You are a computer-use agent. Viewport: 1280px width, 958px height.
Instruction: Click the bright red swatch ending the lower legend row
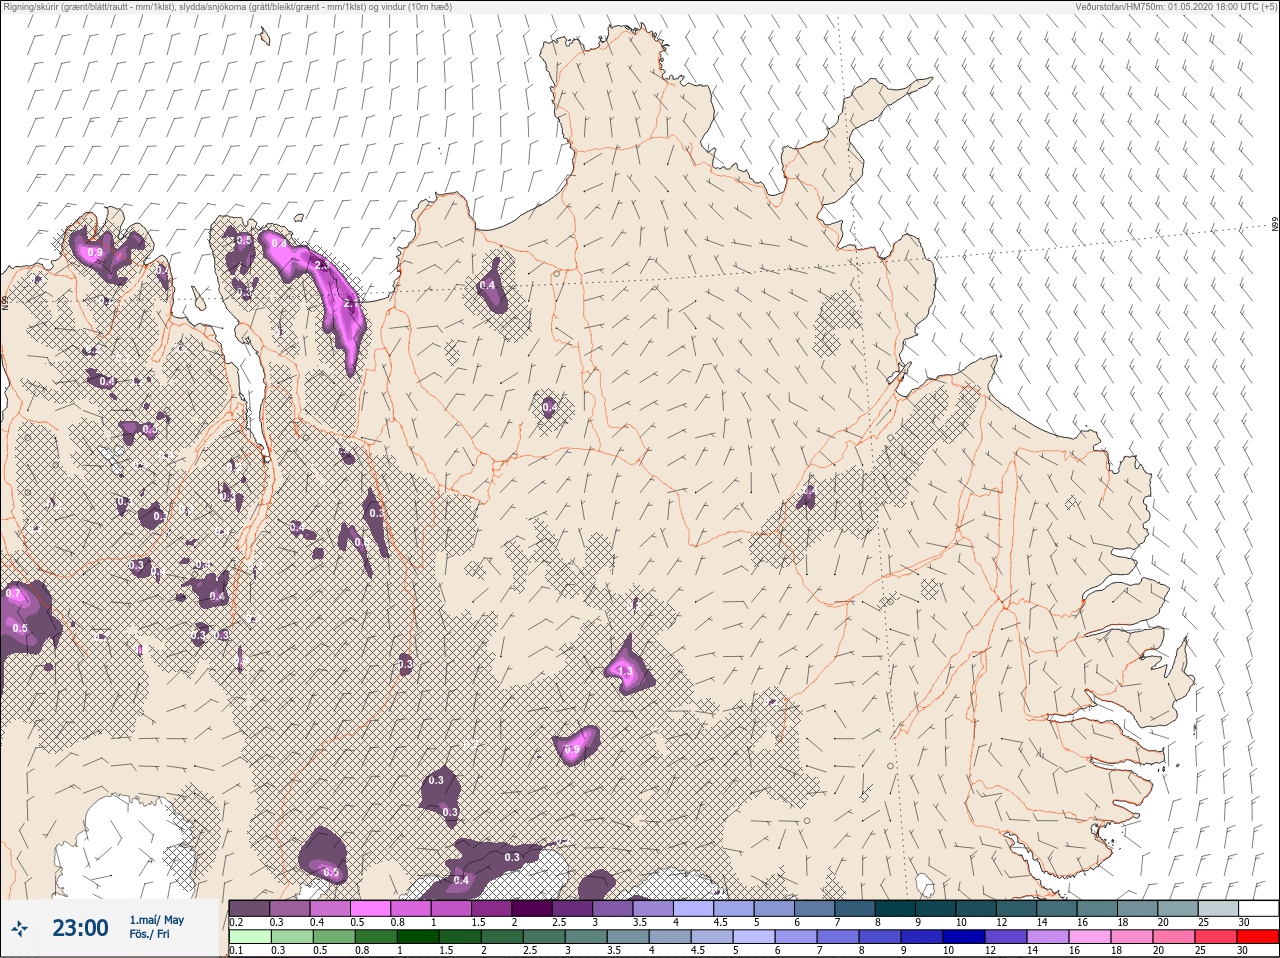point(1258,937)
